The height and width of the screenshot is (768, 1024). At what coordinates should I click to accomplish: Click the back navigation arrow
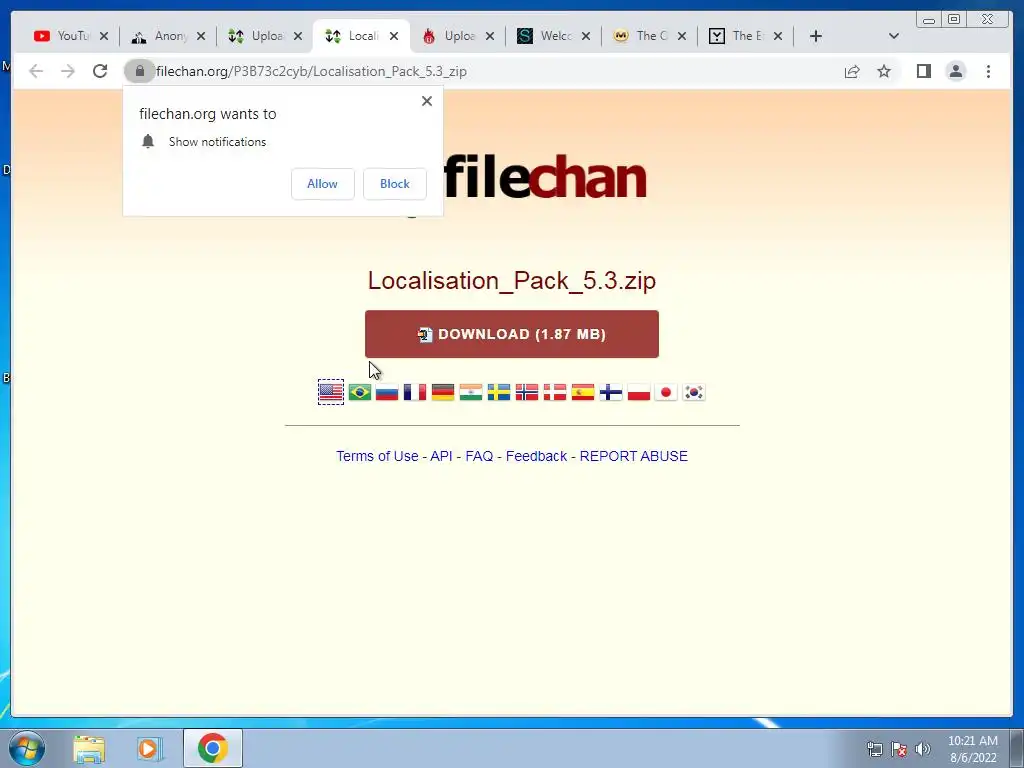pos(36,71)
